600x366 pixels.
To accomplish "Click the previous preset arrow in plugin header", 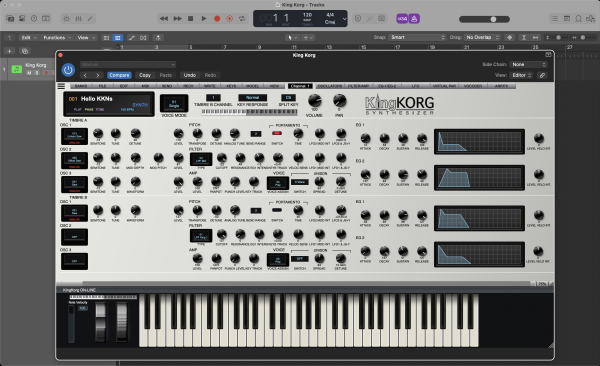I will pos(85,75).
